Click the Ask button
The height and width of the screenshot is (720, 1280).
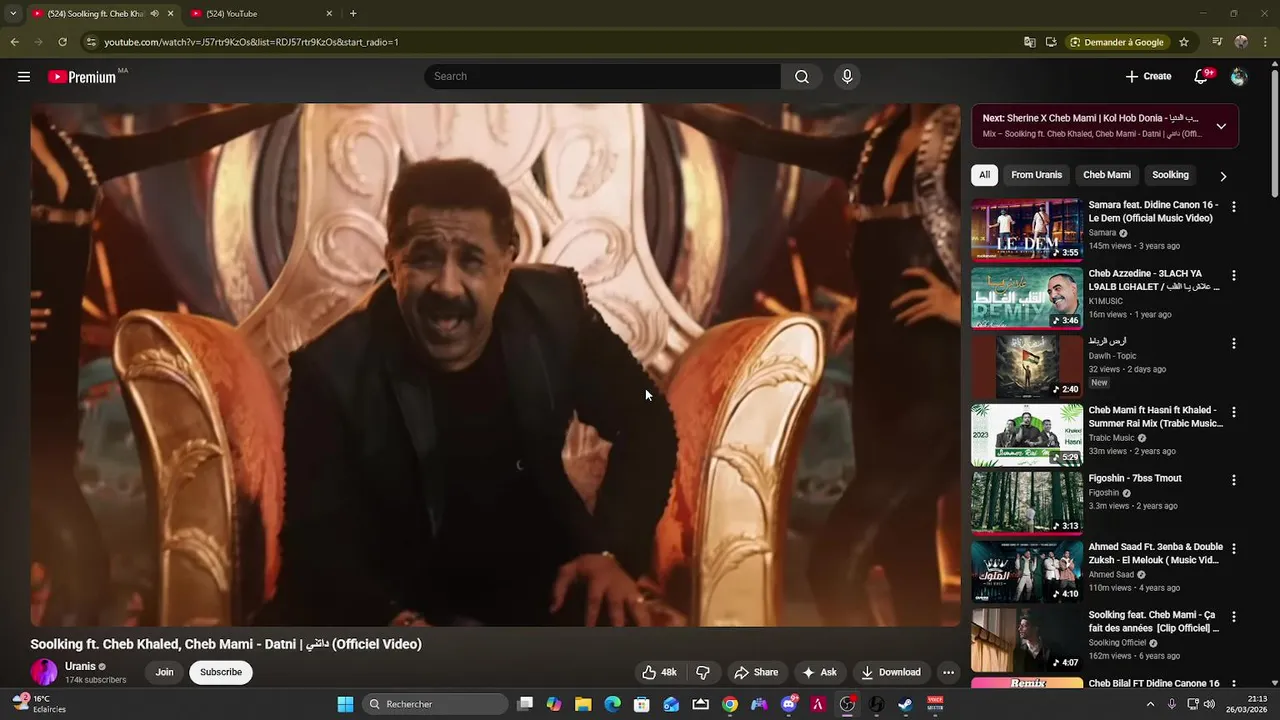[x=819, y=672]
